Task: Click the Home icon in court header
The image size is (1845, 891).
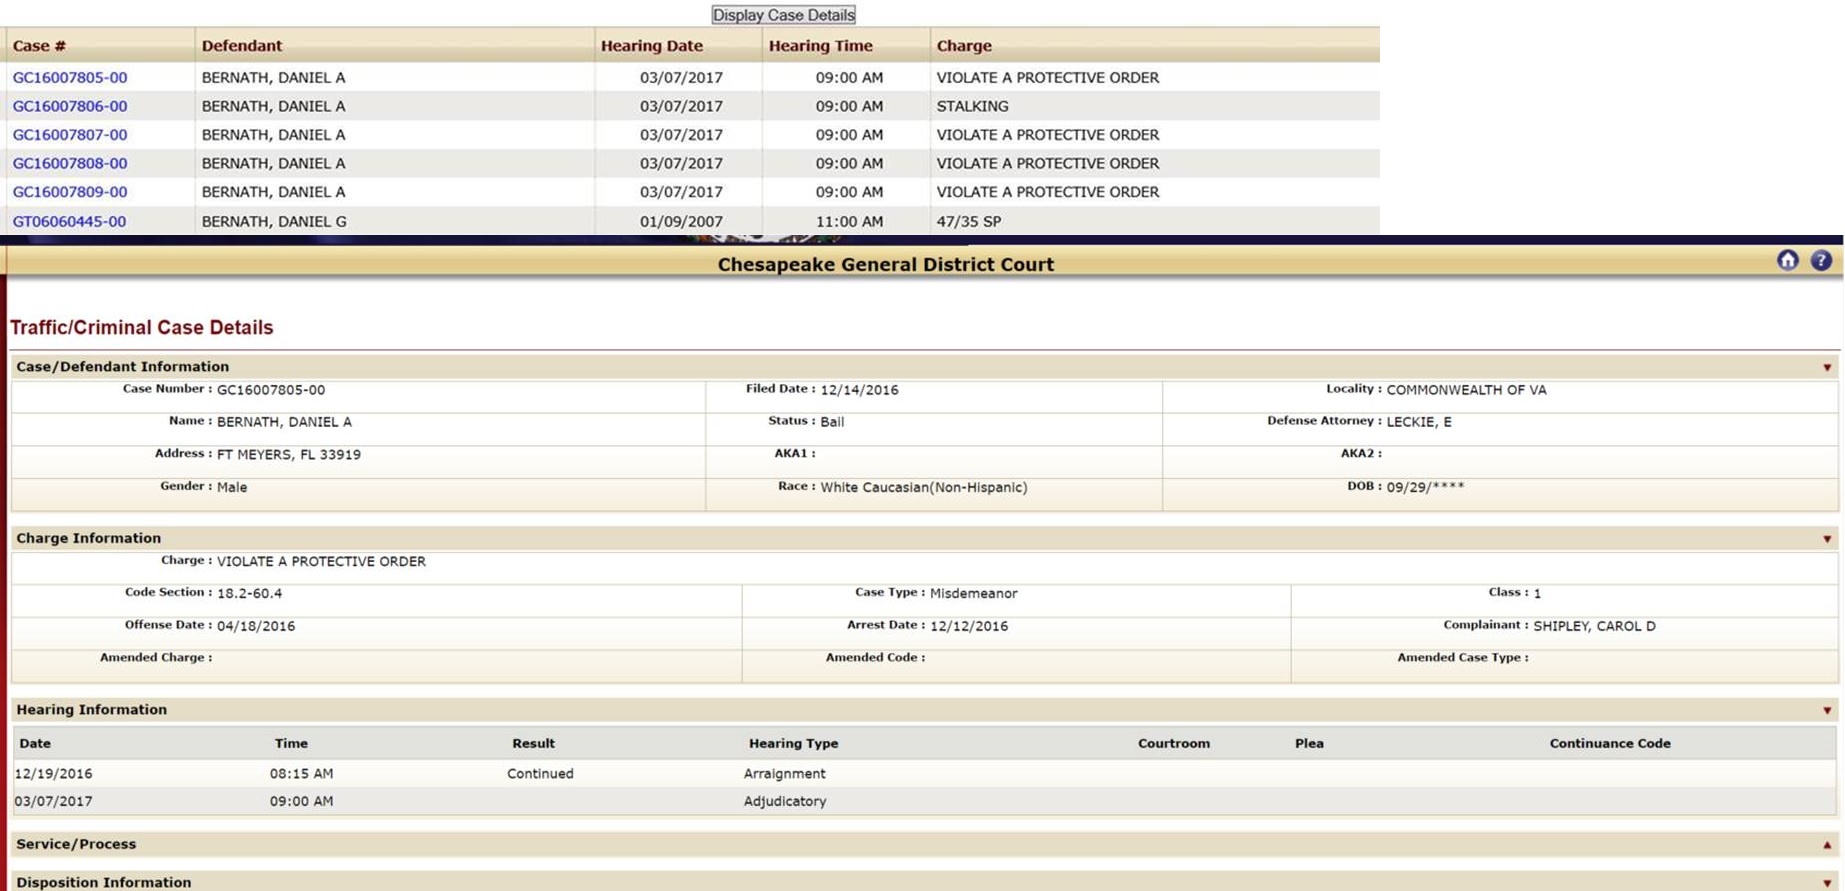Action: (x=1787, y=261)
